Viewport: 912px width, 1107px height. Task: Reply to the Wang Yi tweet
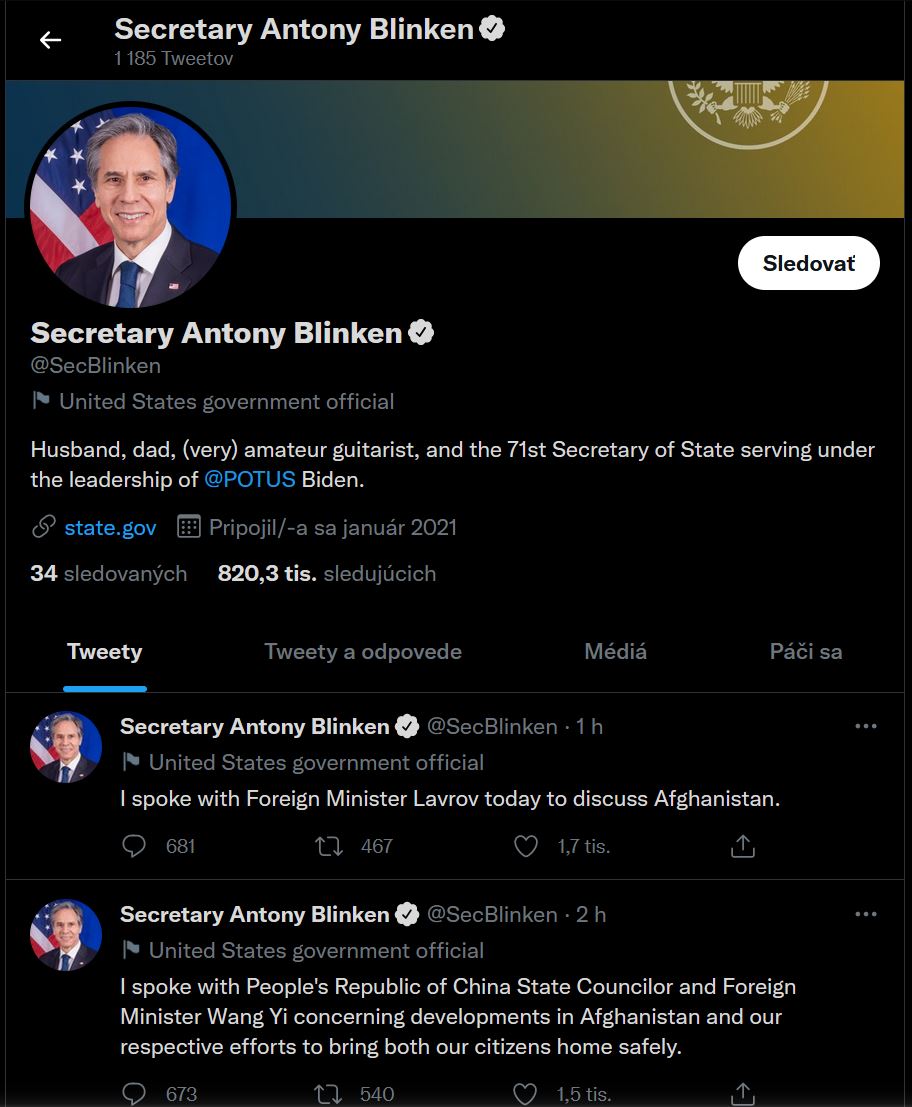[134, 1093]
